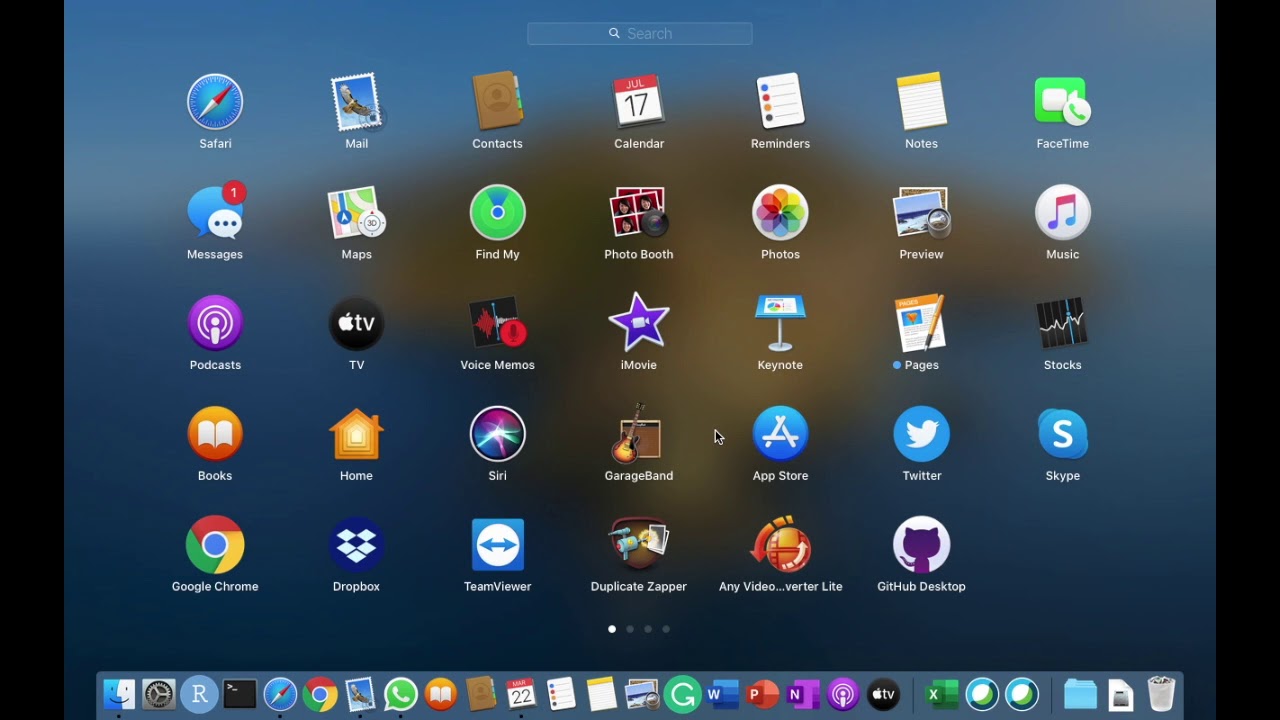Open iMovie
The image size is (1280, 720).
coord(639,323)
